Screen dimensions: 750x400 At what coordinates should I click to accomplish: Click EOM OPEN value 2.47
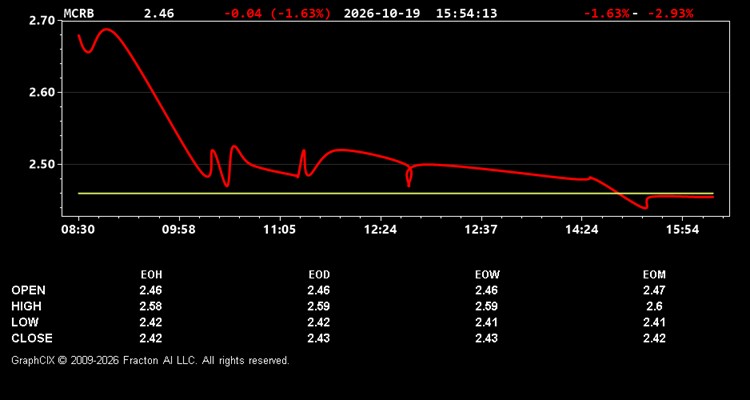pyautogui.click(x=654, y=290)
